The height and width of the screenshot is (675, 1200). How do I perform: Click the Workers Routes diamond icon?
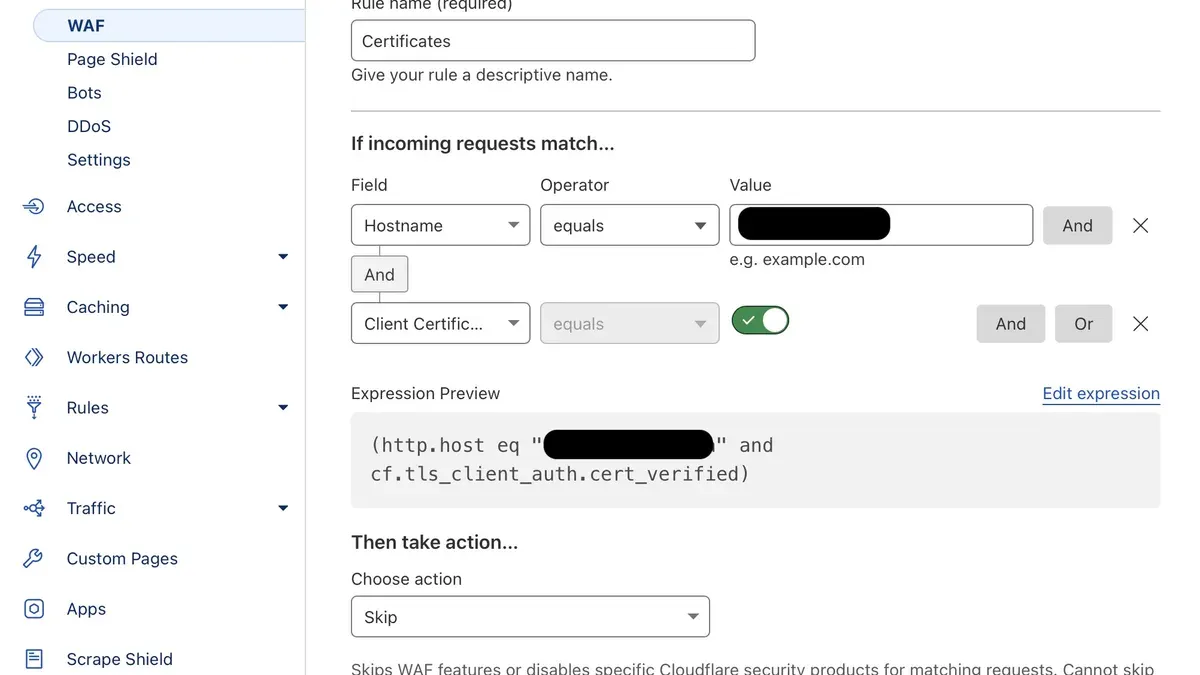tap(34, 357)
